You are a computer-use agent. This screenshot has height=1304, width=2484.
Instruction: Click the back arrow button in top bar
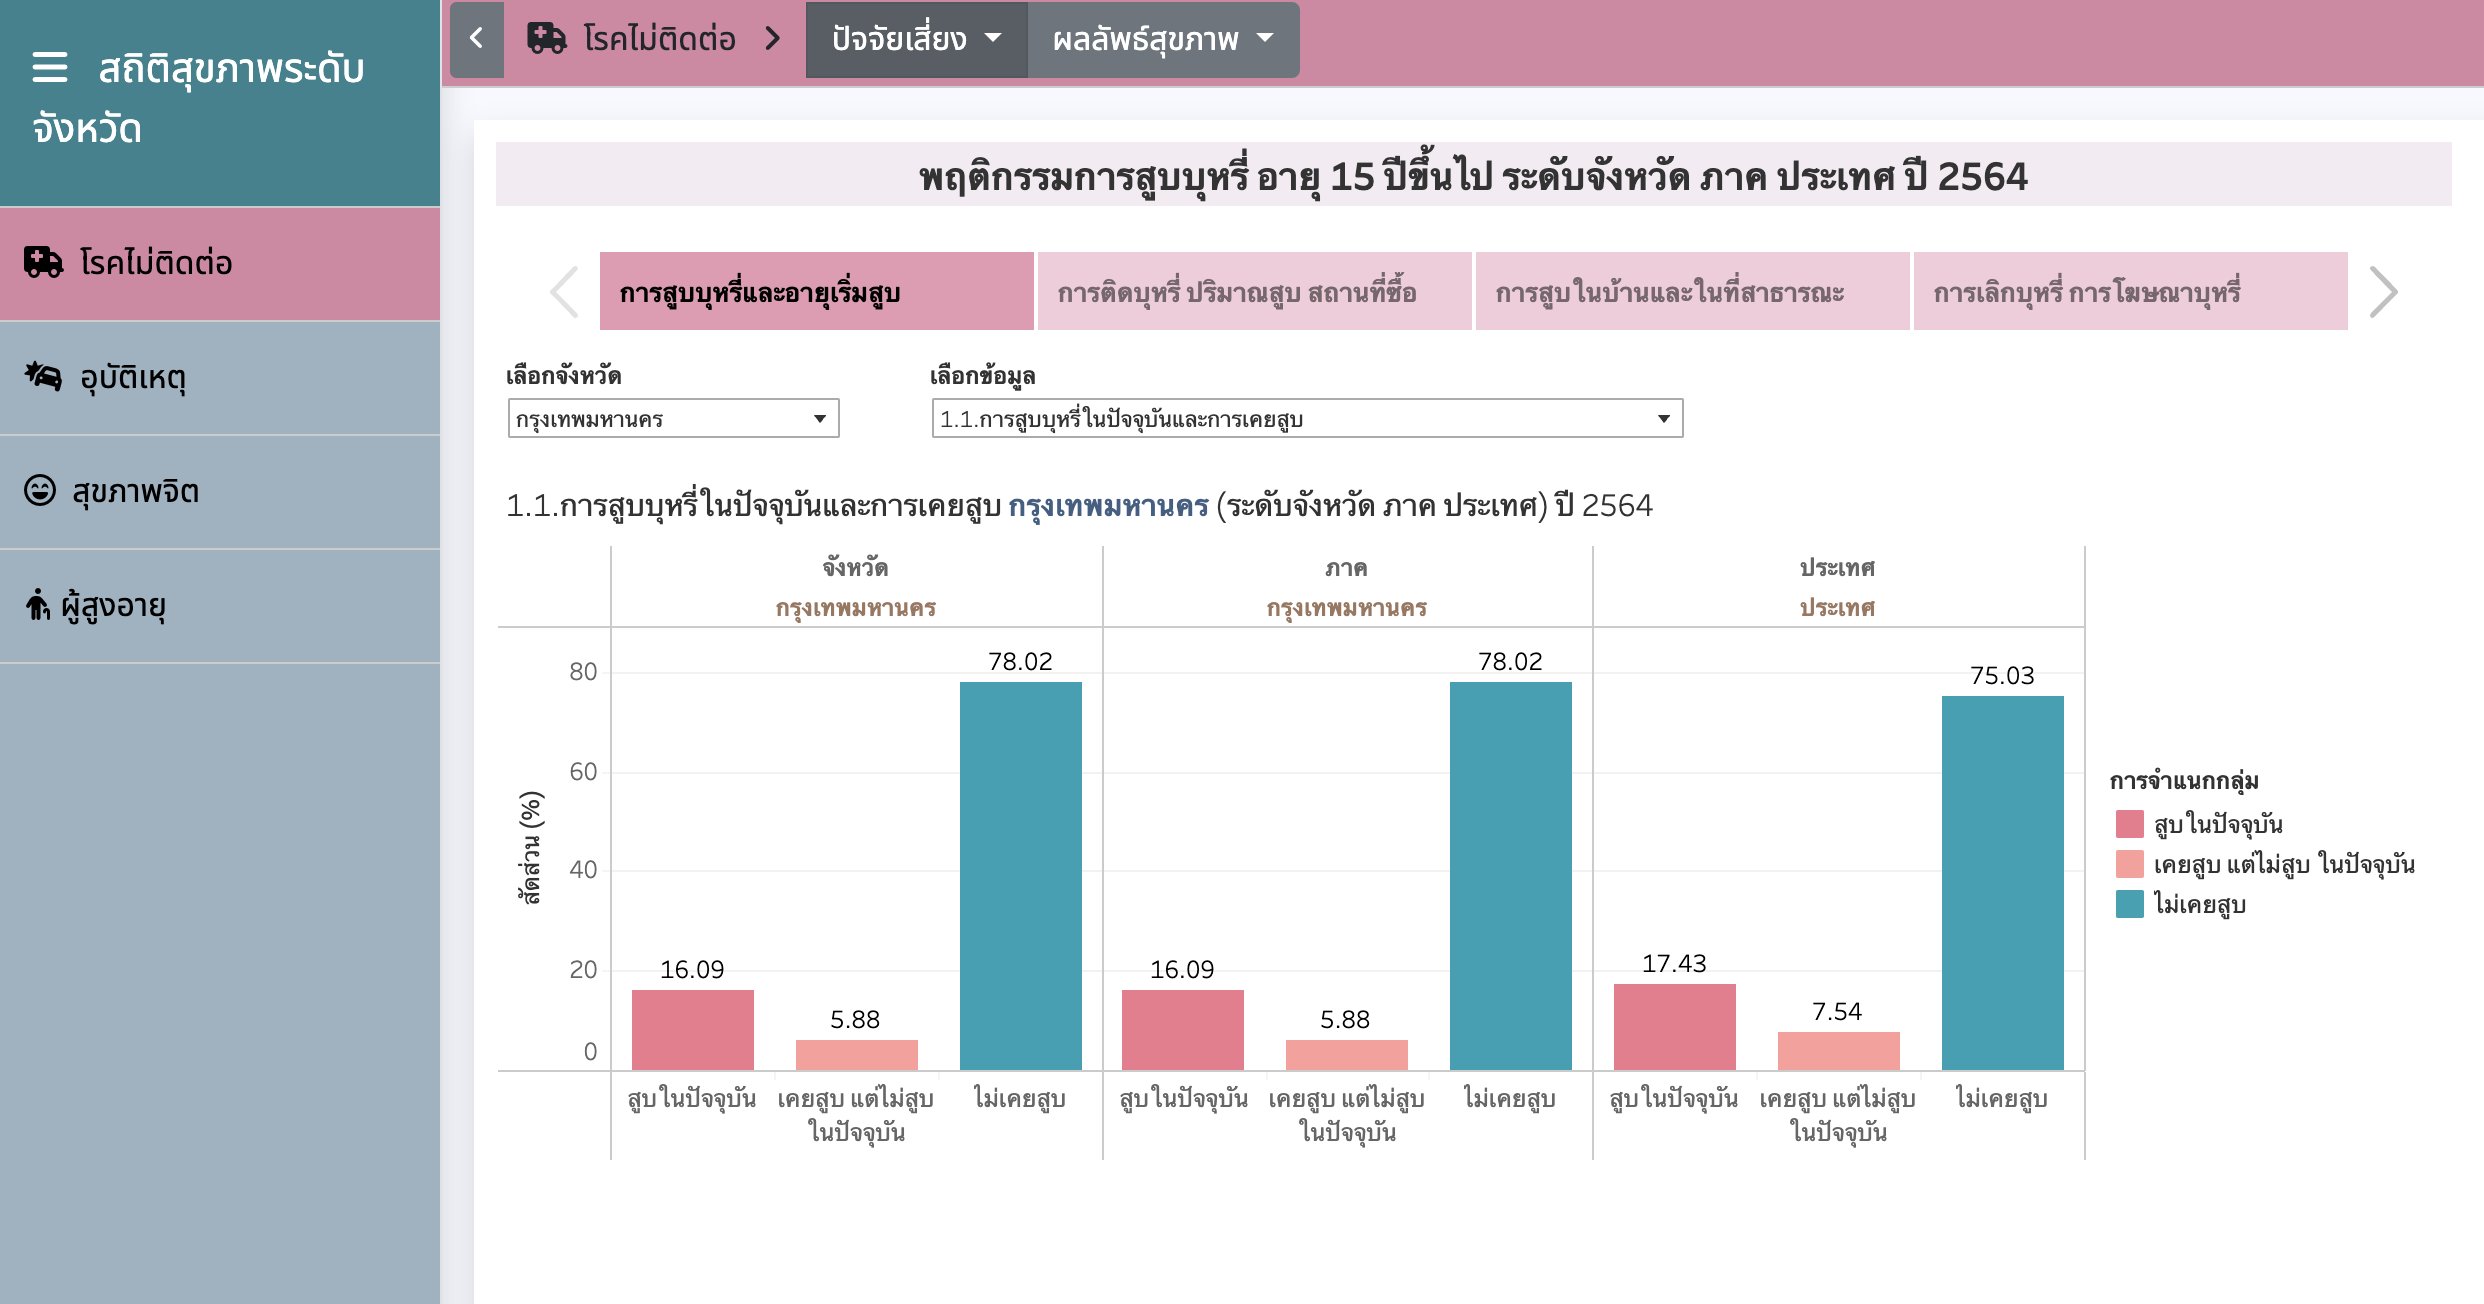click(x=477, y=39)
